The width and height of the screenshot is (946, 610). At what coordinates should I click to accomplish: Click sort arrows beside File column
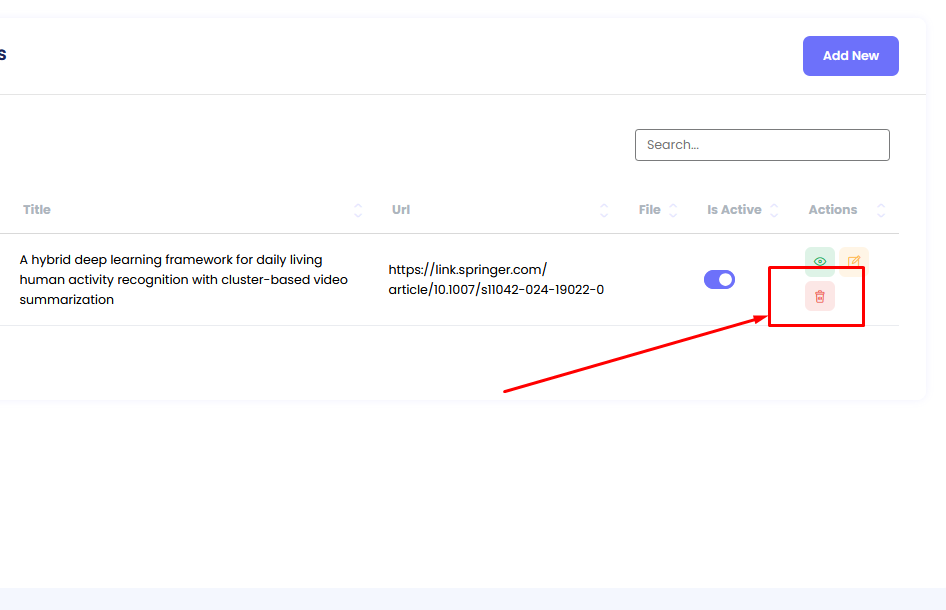(673, 210)
